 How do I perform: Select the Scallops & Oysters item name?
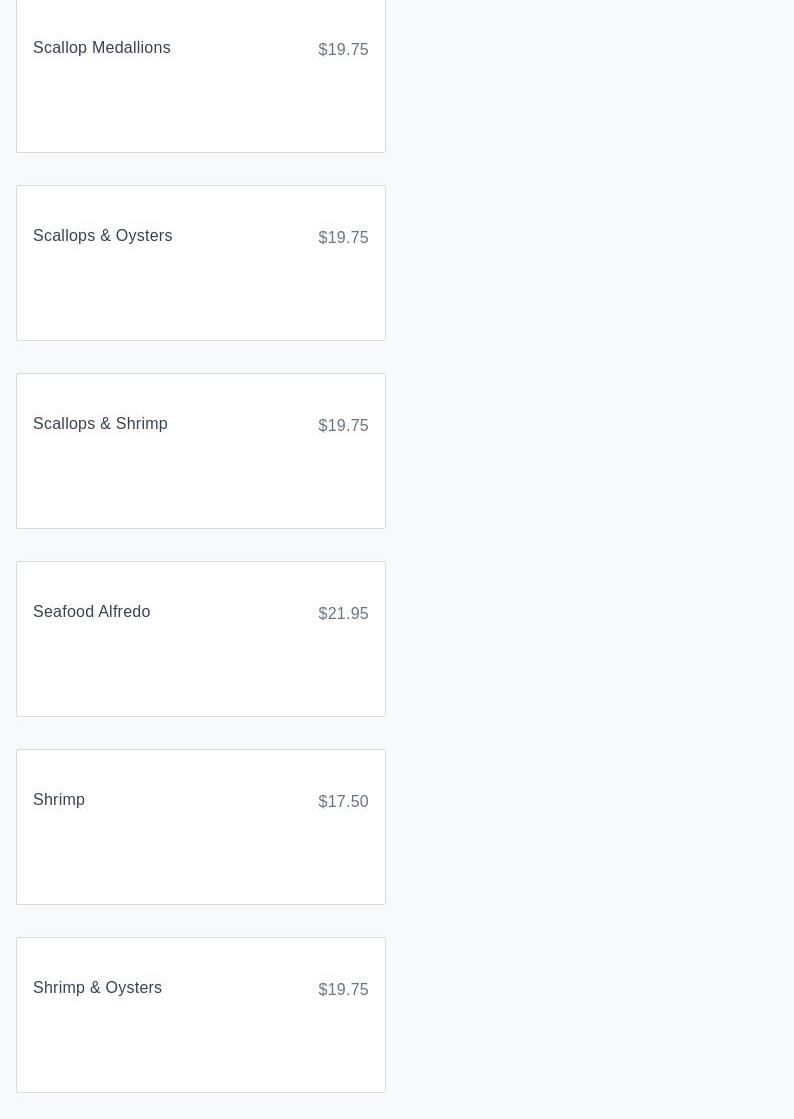point(102,236)
